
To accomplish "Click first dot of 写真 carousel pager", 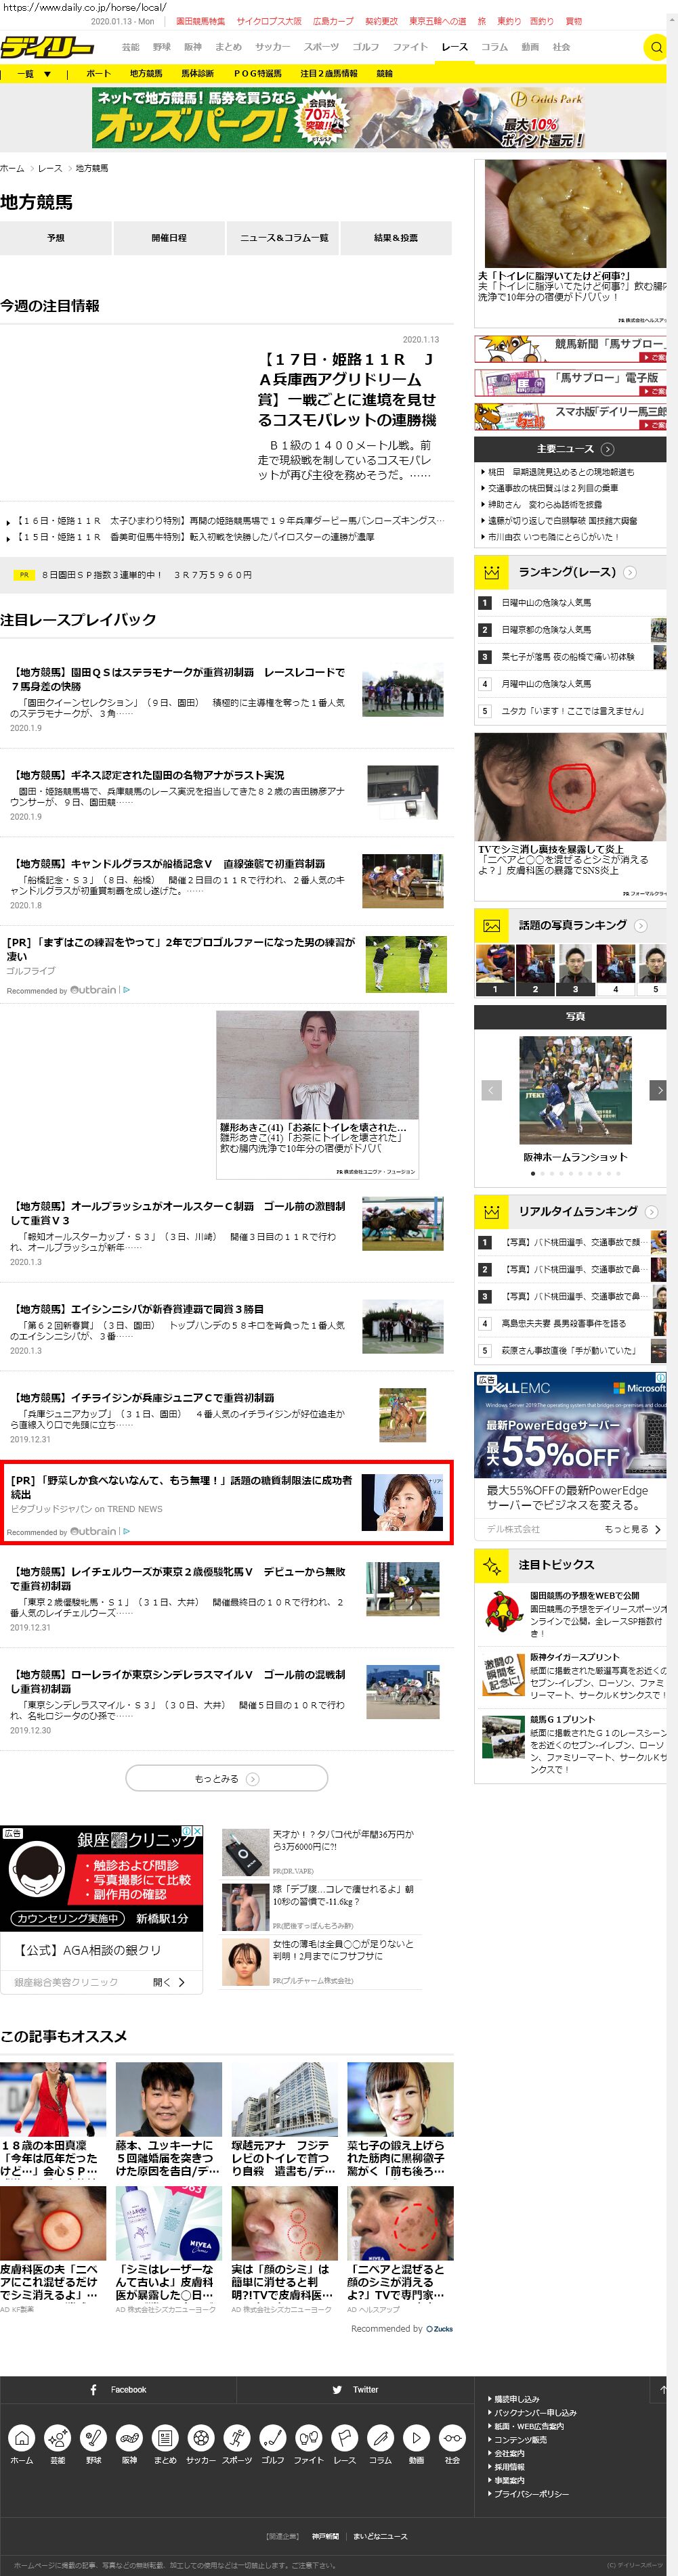I will point(533,1173).
